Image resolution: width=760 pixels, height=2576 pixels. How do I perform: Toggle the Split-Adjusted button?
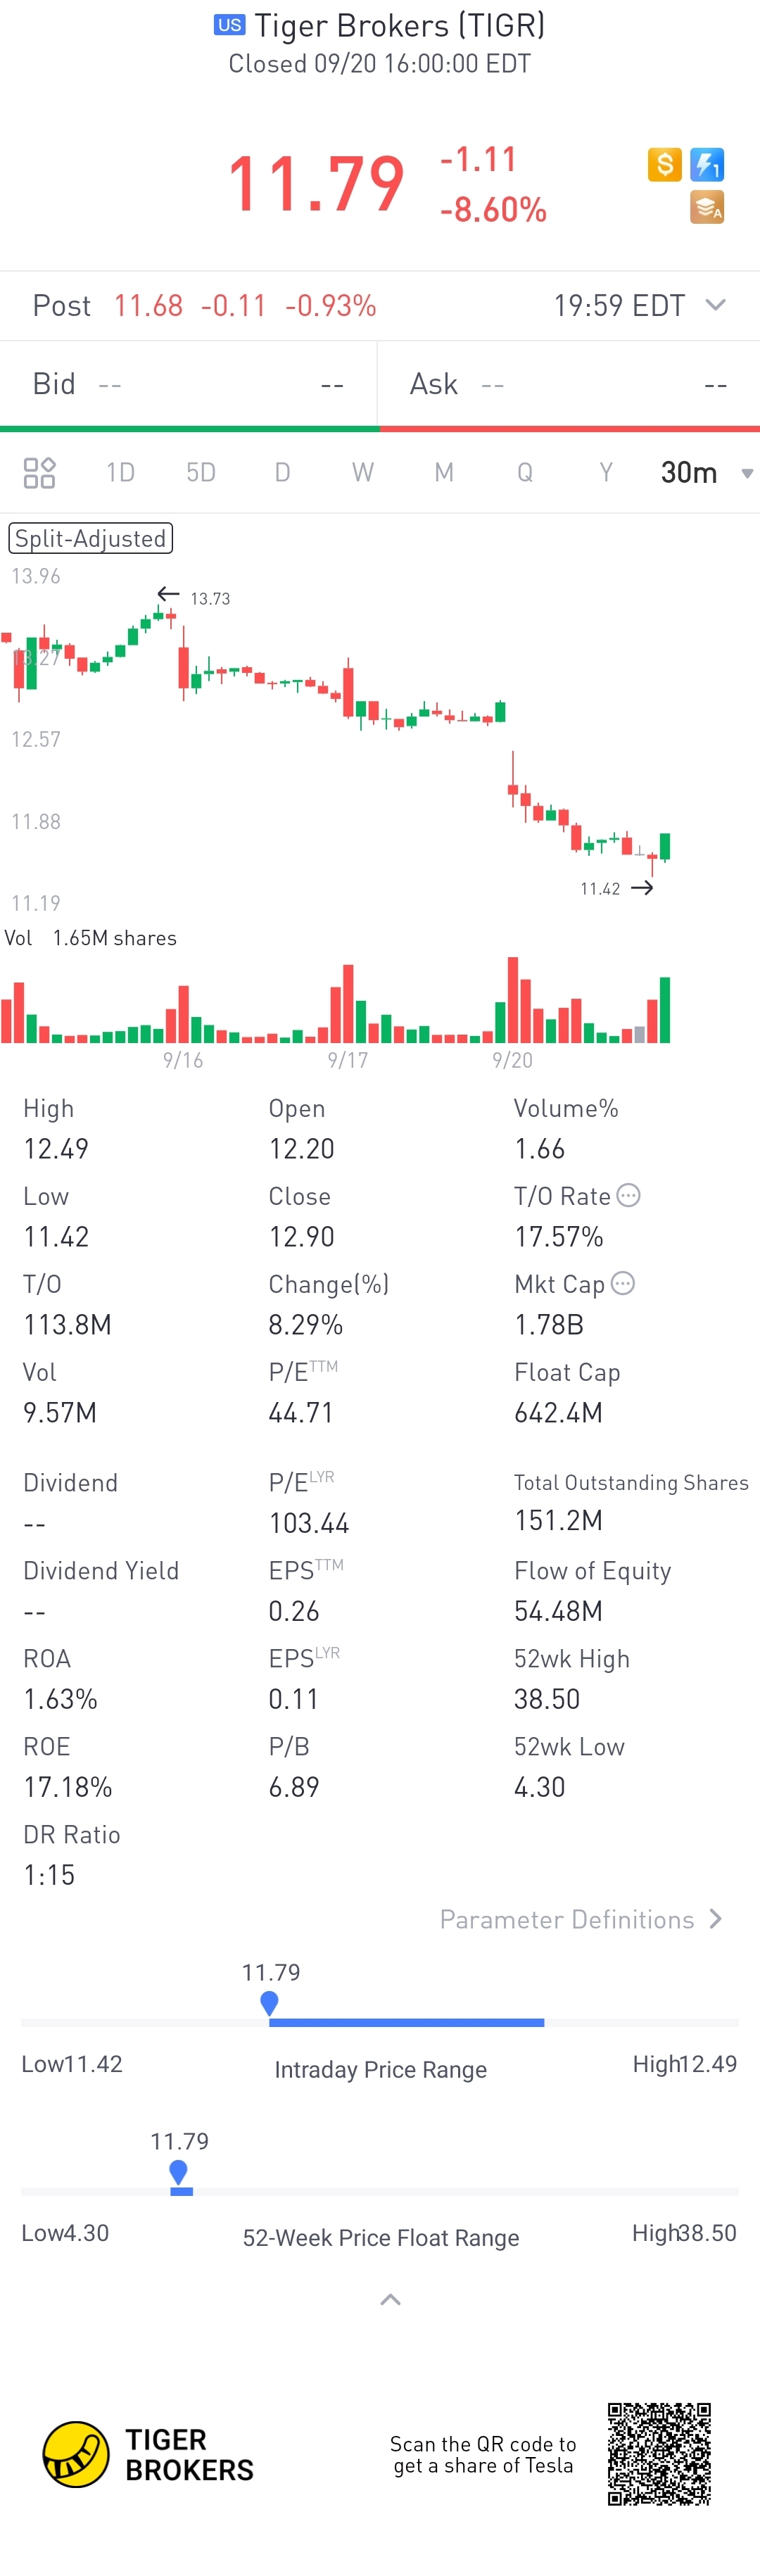91,538
